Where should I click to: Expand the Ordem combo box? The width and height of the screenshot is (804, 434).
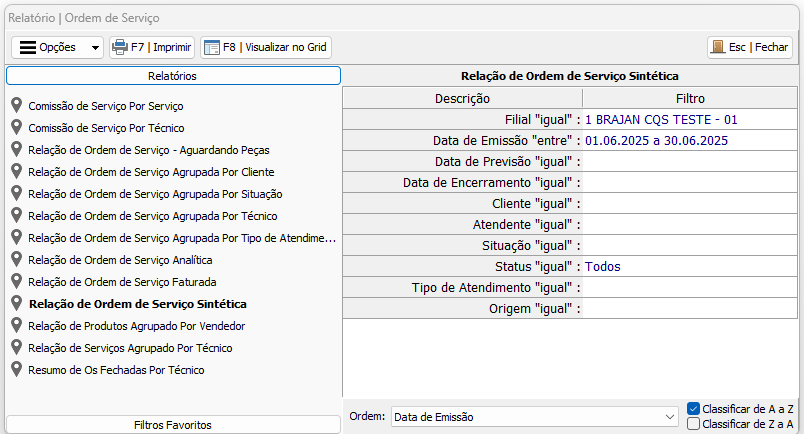(670, 416)
